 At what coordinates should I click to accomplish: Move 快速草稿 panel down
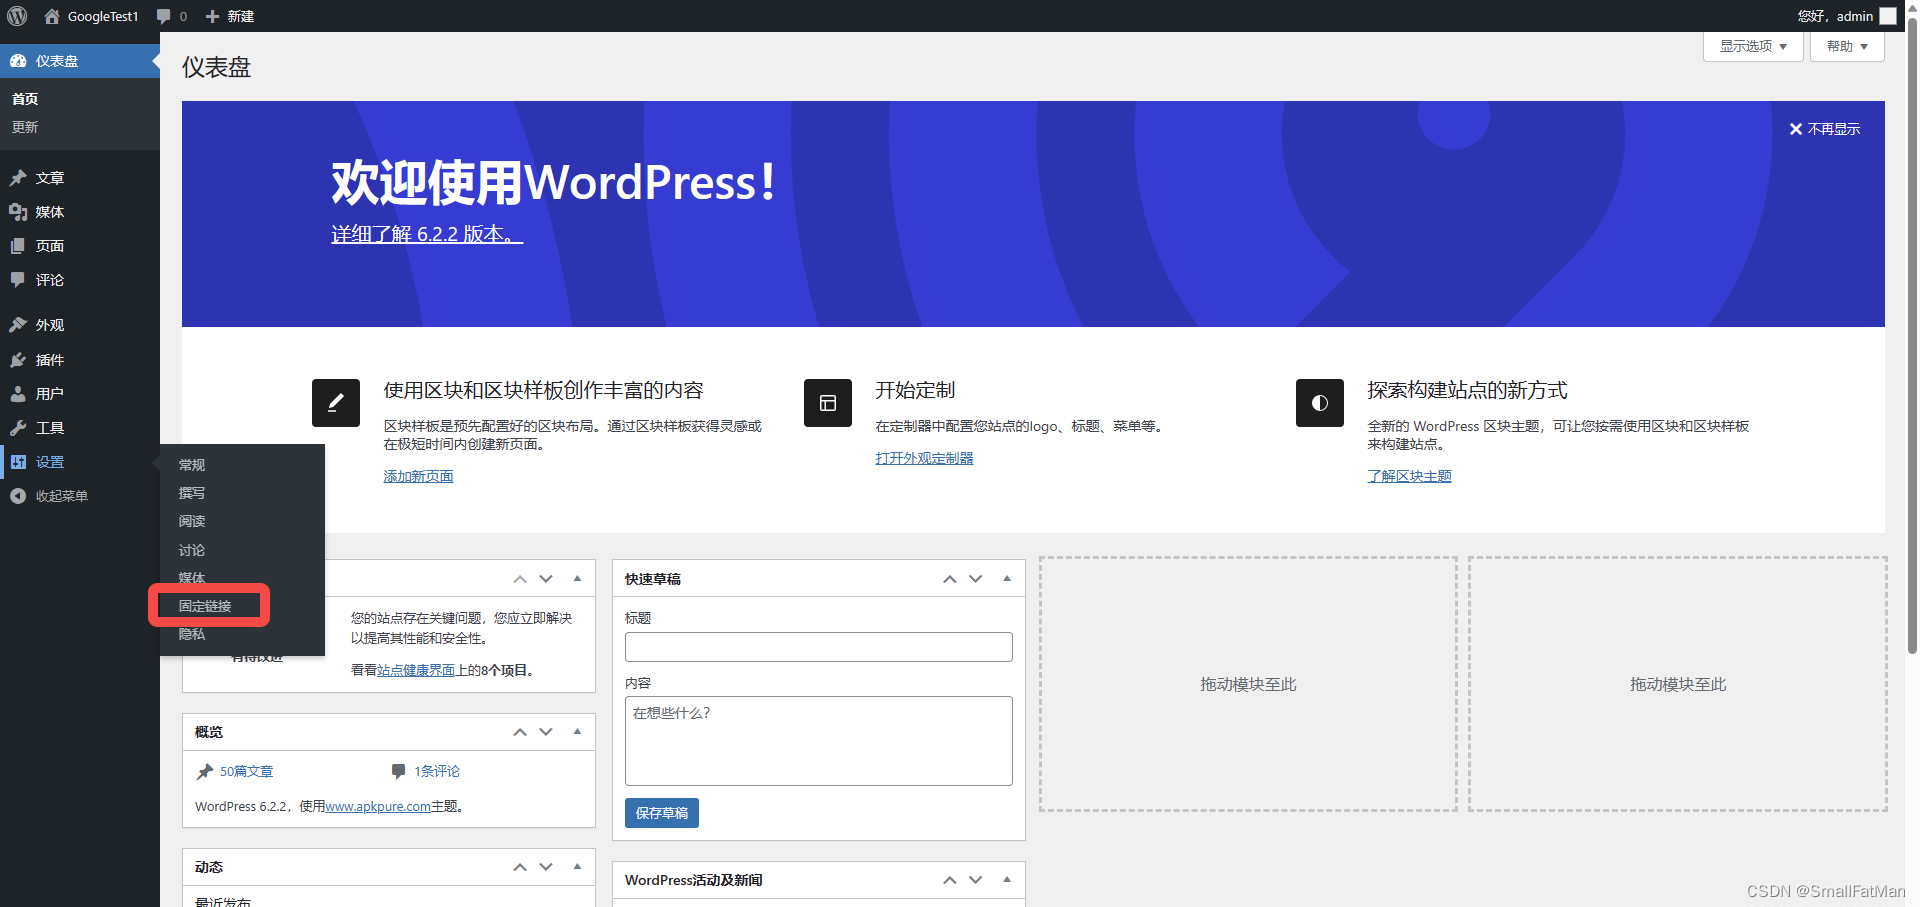[976, 579]
